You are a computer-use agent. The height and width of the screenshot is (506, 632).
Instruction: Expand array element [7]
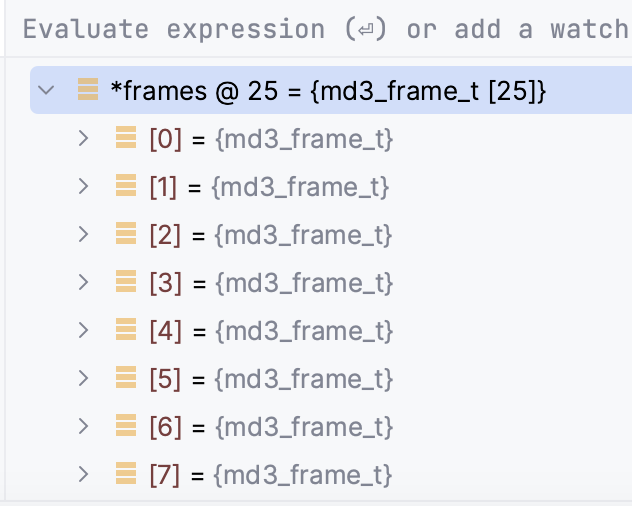83,474
